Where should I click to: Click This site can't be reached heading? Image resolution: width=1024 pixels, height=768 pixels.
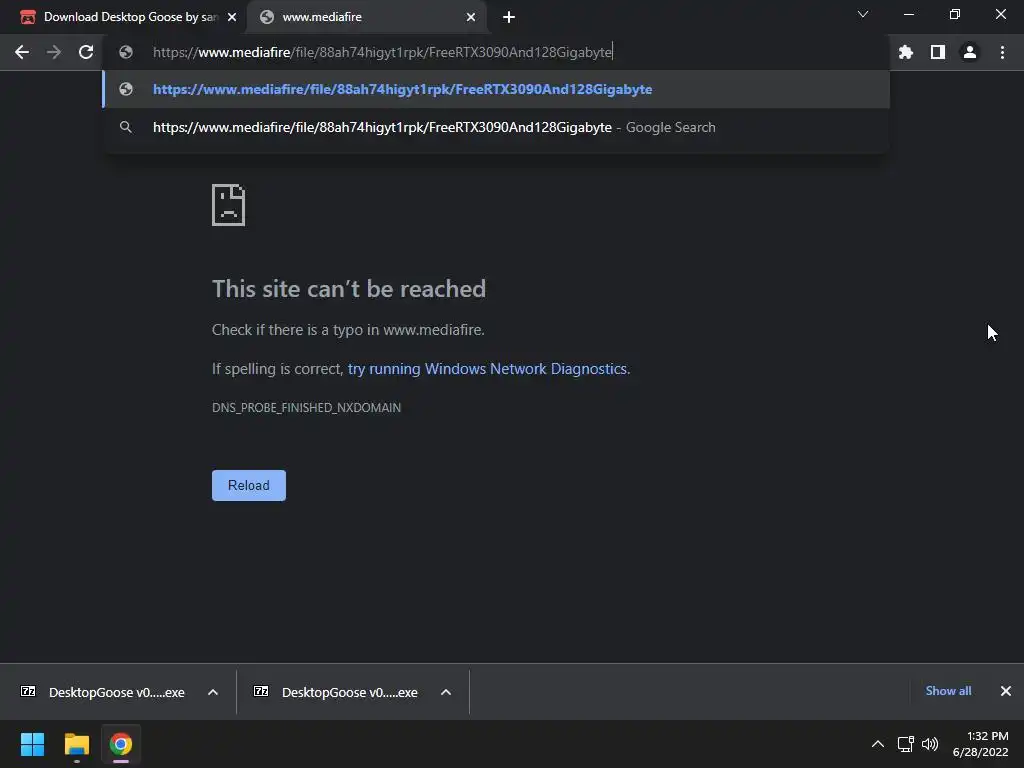pyautogui.click(x=349, y=289)
